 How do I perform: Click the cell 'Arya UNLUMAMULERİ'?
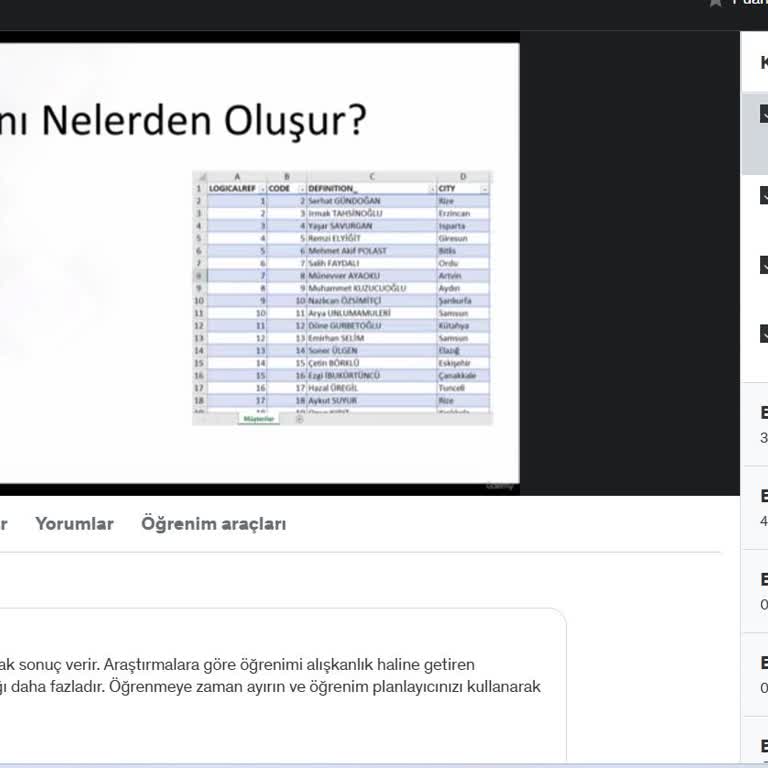(x=372, y=313)
